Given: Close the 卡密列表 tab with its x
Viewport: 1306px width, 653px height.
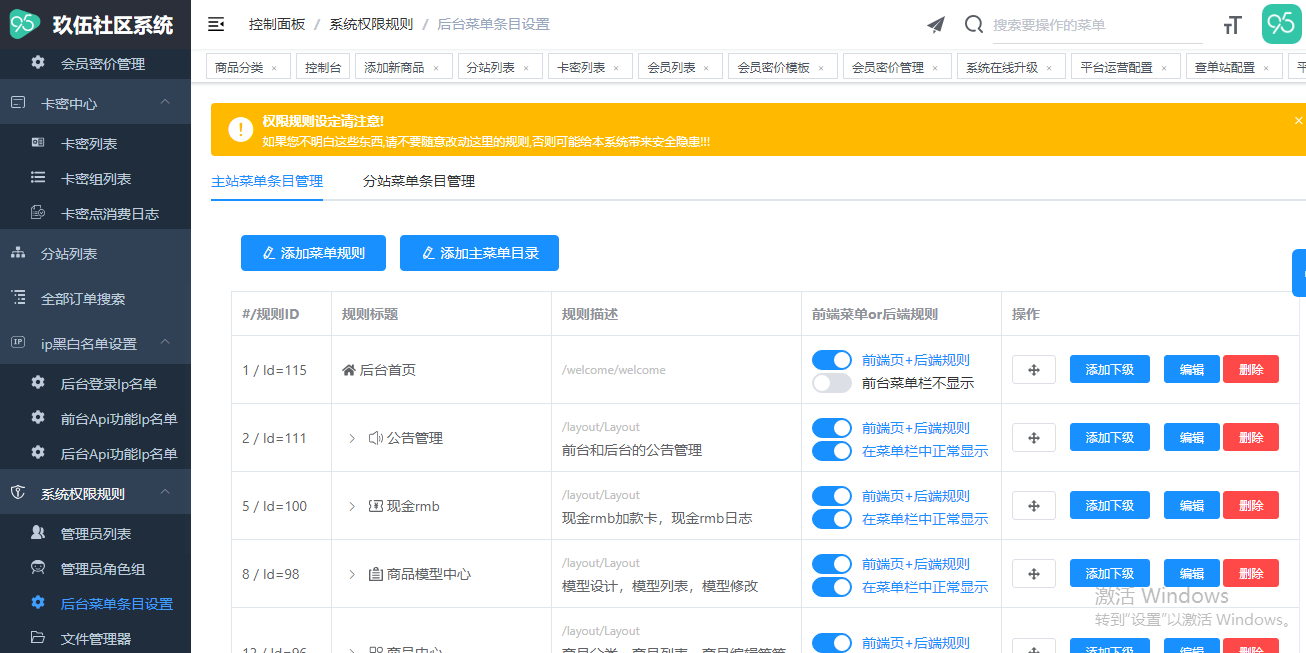Looking at the screenshot, I should [x=616, y=68].
